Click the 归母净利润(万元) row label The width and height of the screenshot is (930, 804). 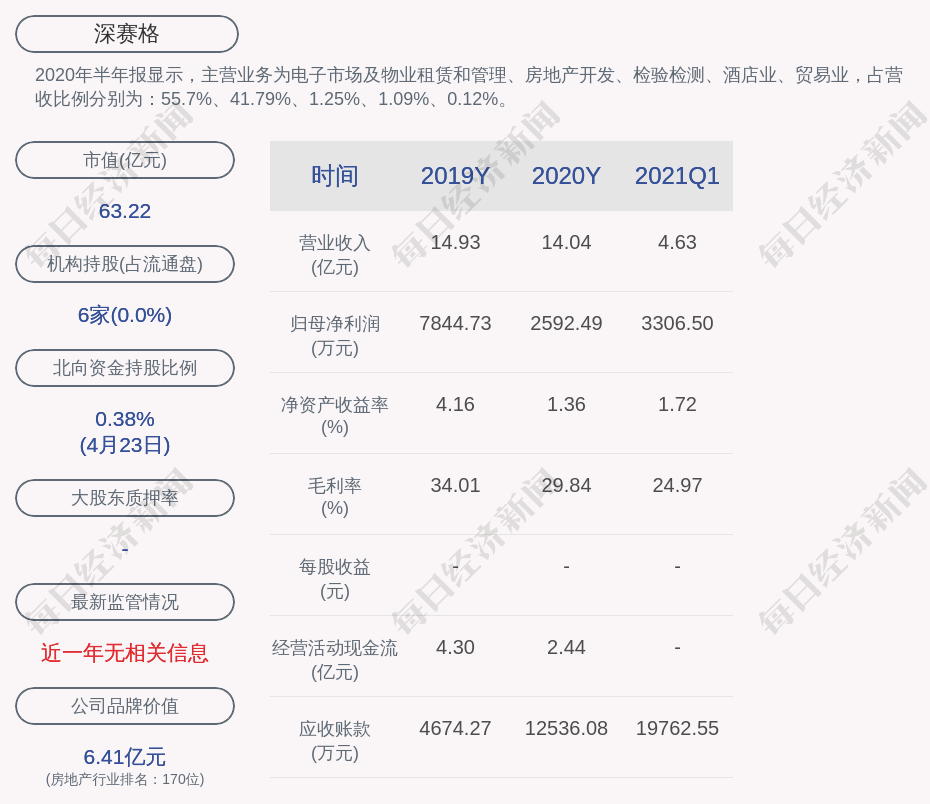pos(335,336)
